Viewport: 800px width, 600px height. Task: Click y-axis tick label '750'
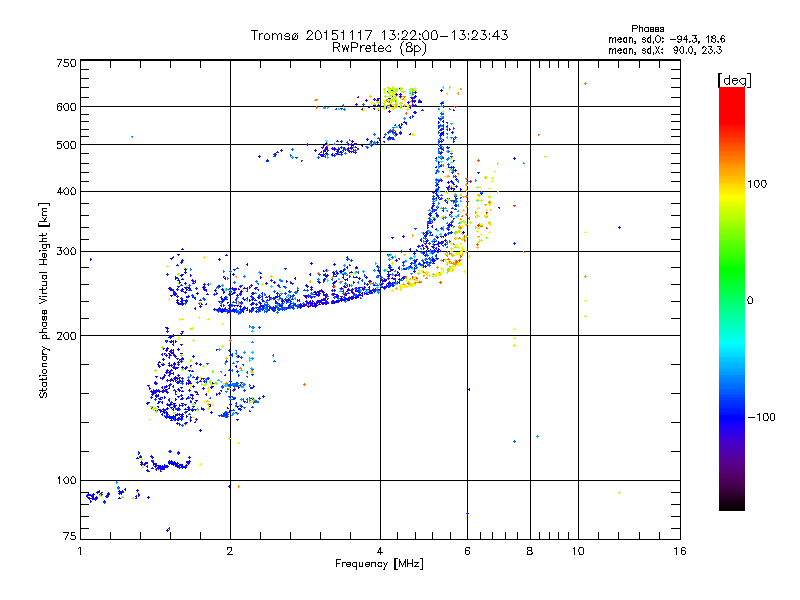66,63
